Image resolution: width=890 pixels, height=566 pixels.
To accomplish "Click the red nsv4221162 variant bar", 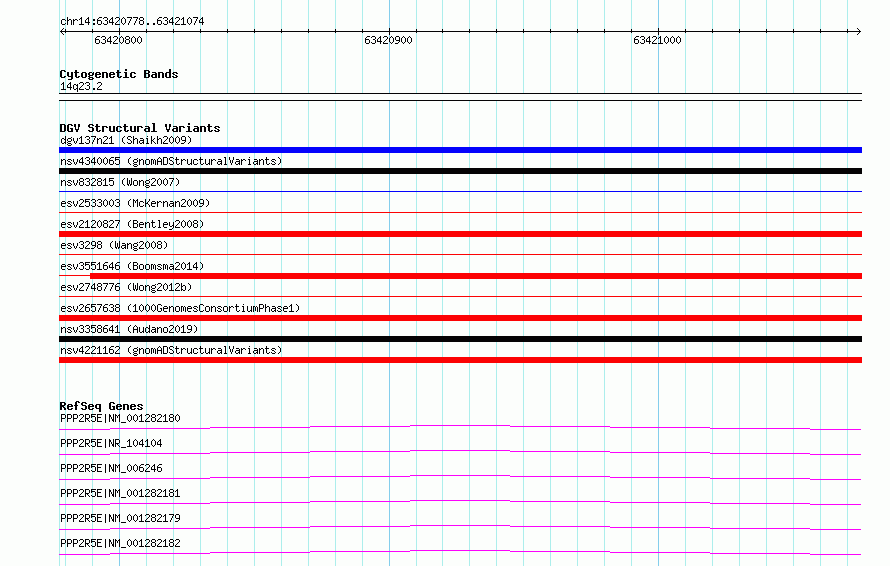I will pyautogui.click(x=460, y=360).
